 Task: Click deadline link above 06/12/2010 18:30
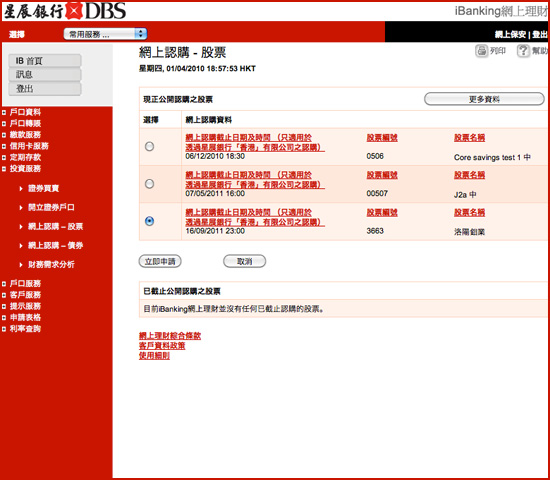(255, 142)
